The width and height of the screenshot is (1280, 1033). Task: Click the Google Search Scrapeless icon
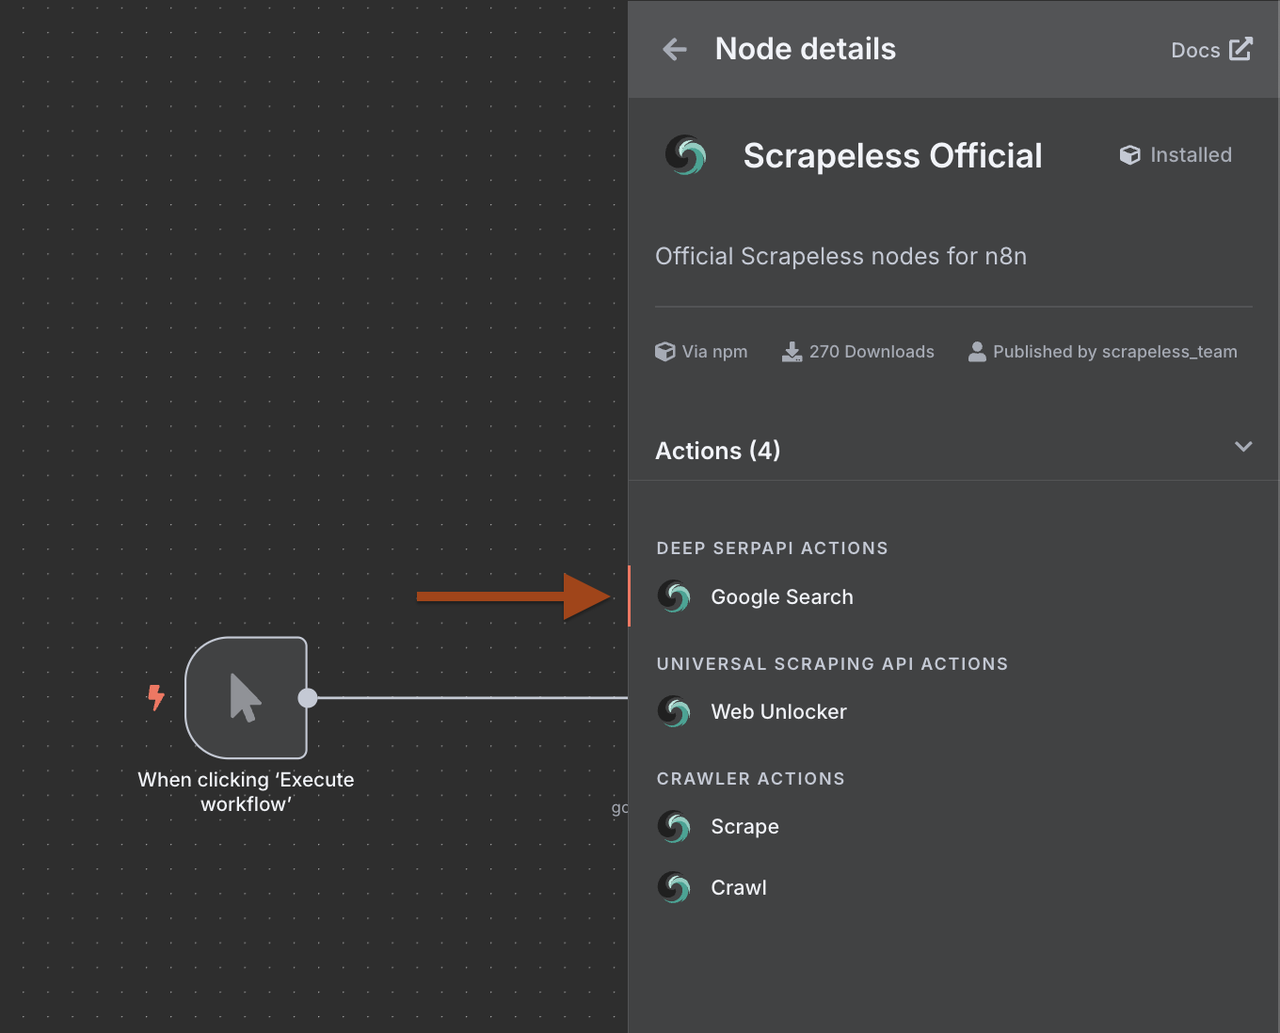675,597
